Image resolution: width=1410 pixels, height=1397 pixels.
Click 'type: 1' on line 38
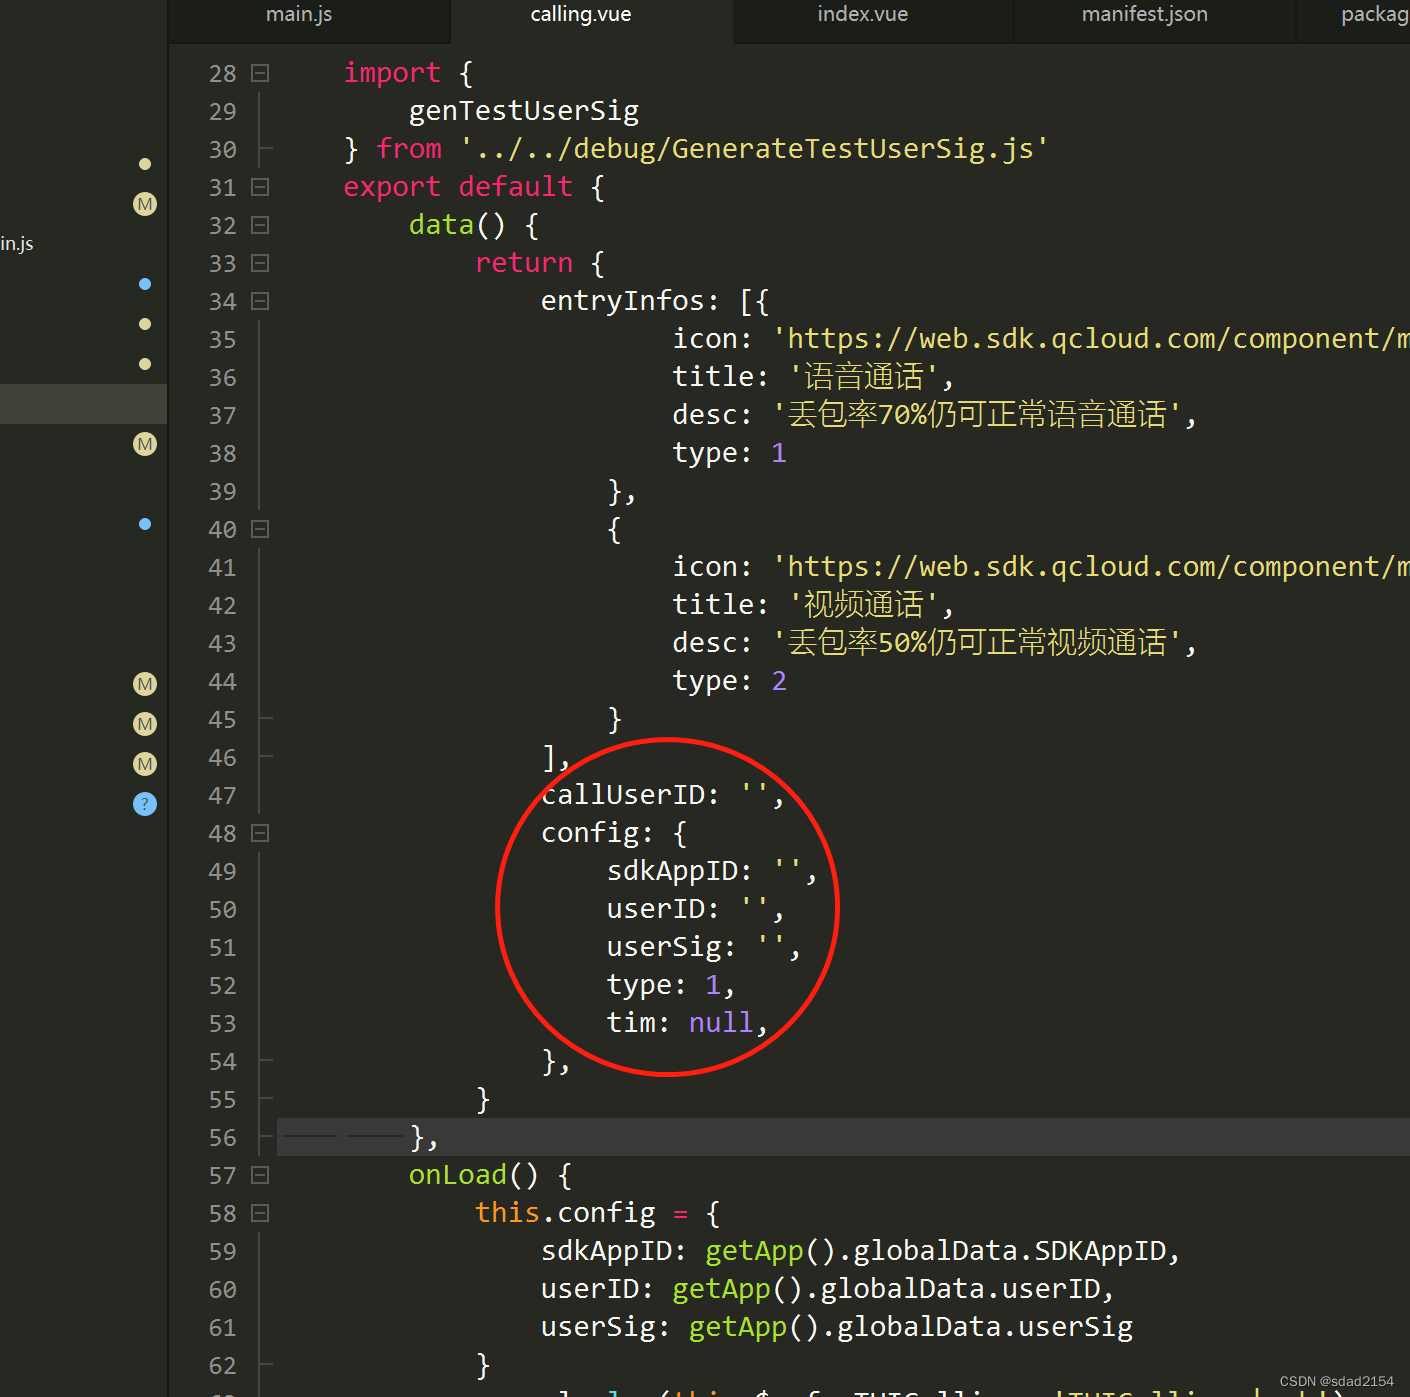730,453
